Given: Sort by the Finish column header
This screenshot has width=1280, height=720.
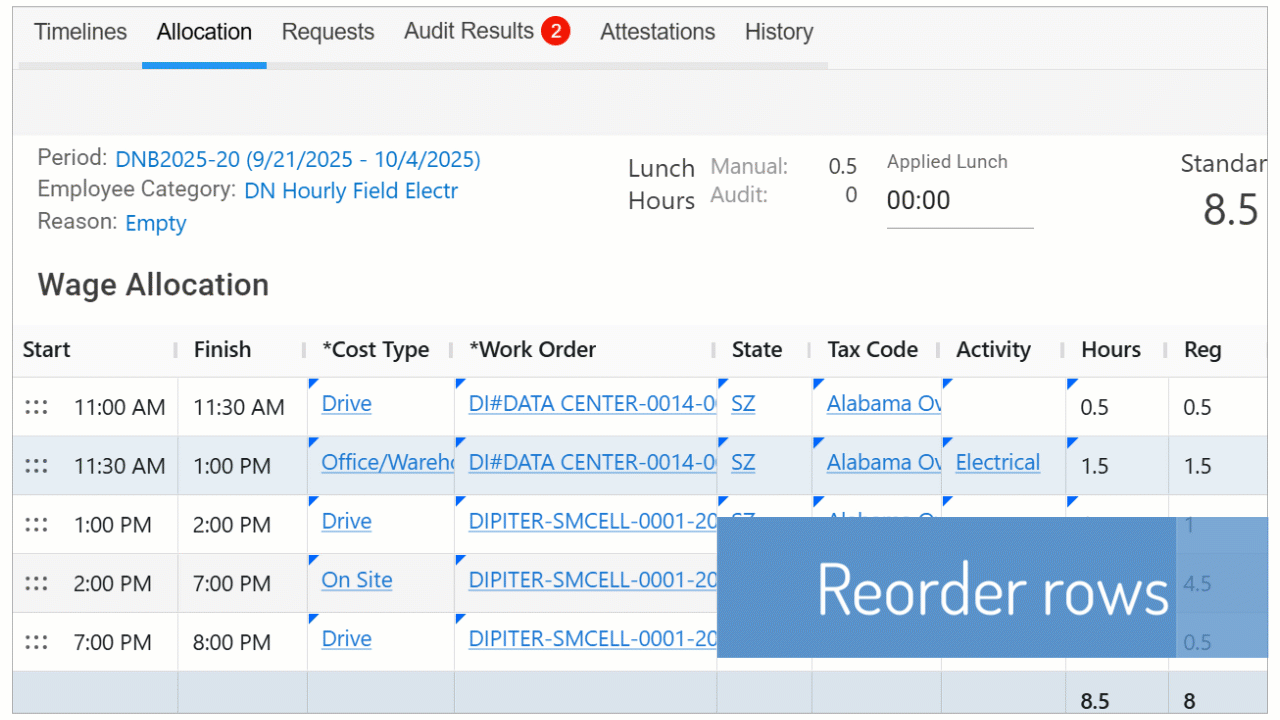Looking at the screenshot, I should (x=222, y=350).
